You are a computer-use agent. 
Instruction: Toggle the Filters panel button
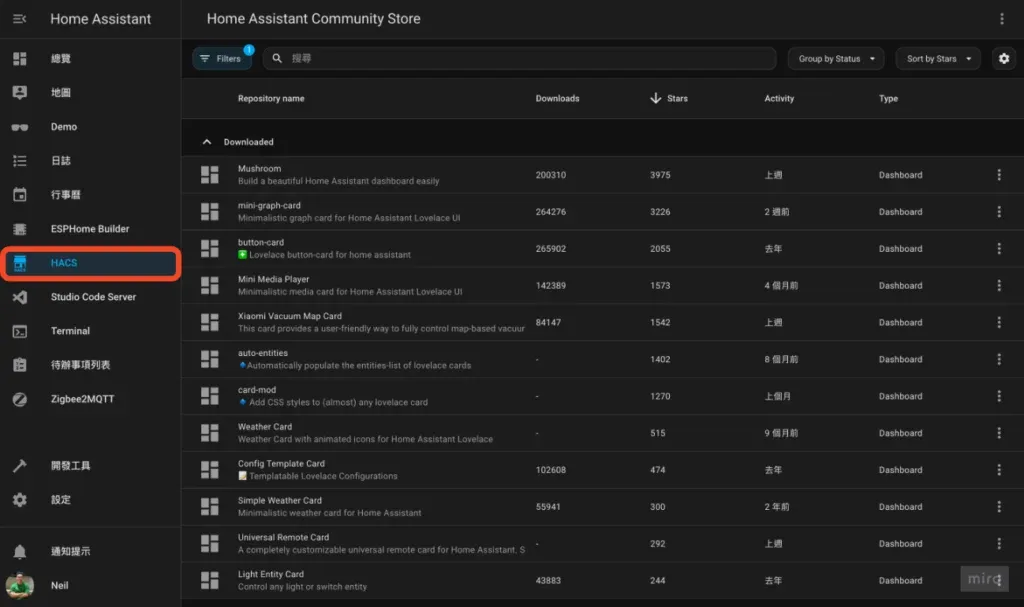[222, 59]
